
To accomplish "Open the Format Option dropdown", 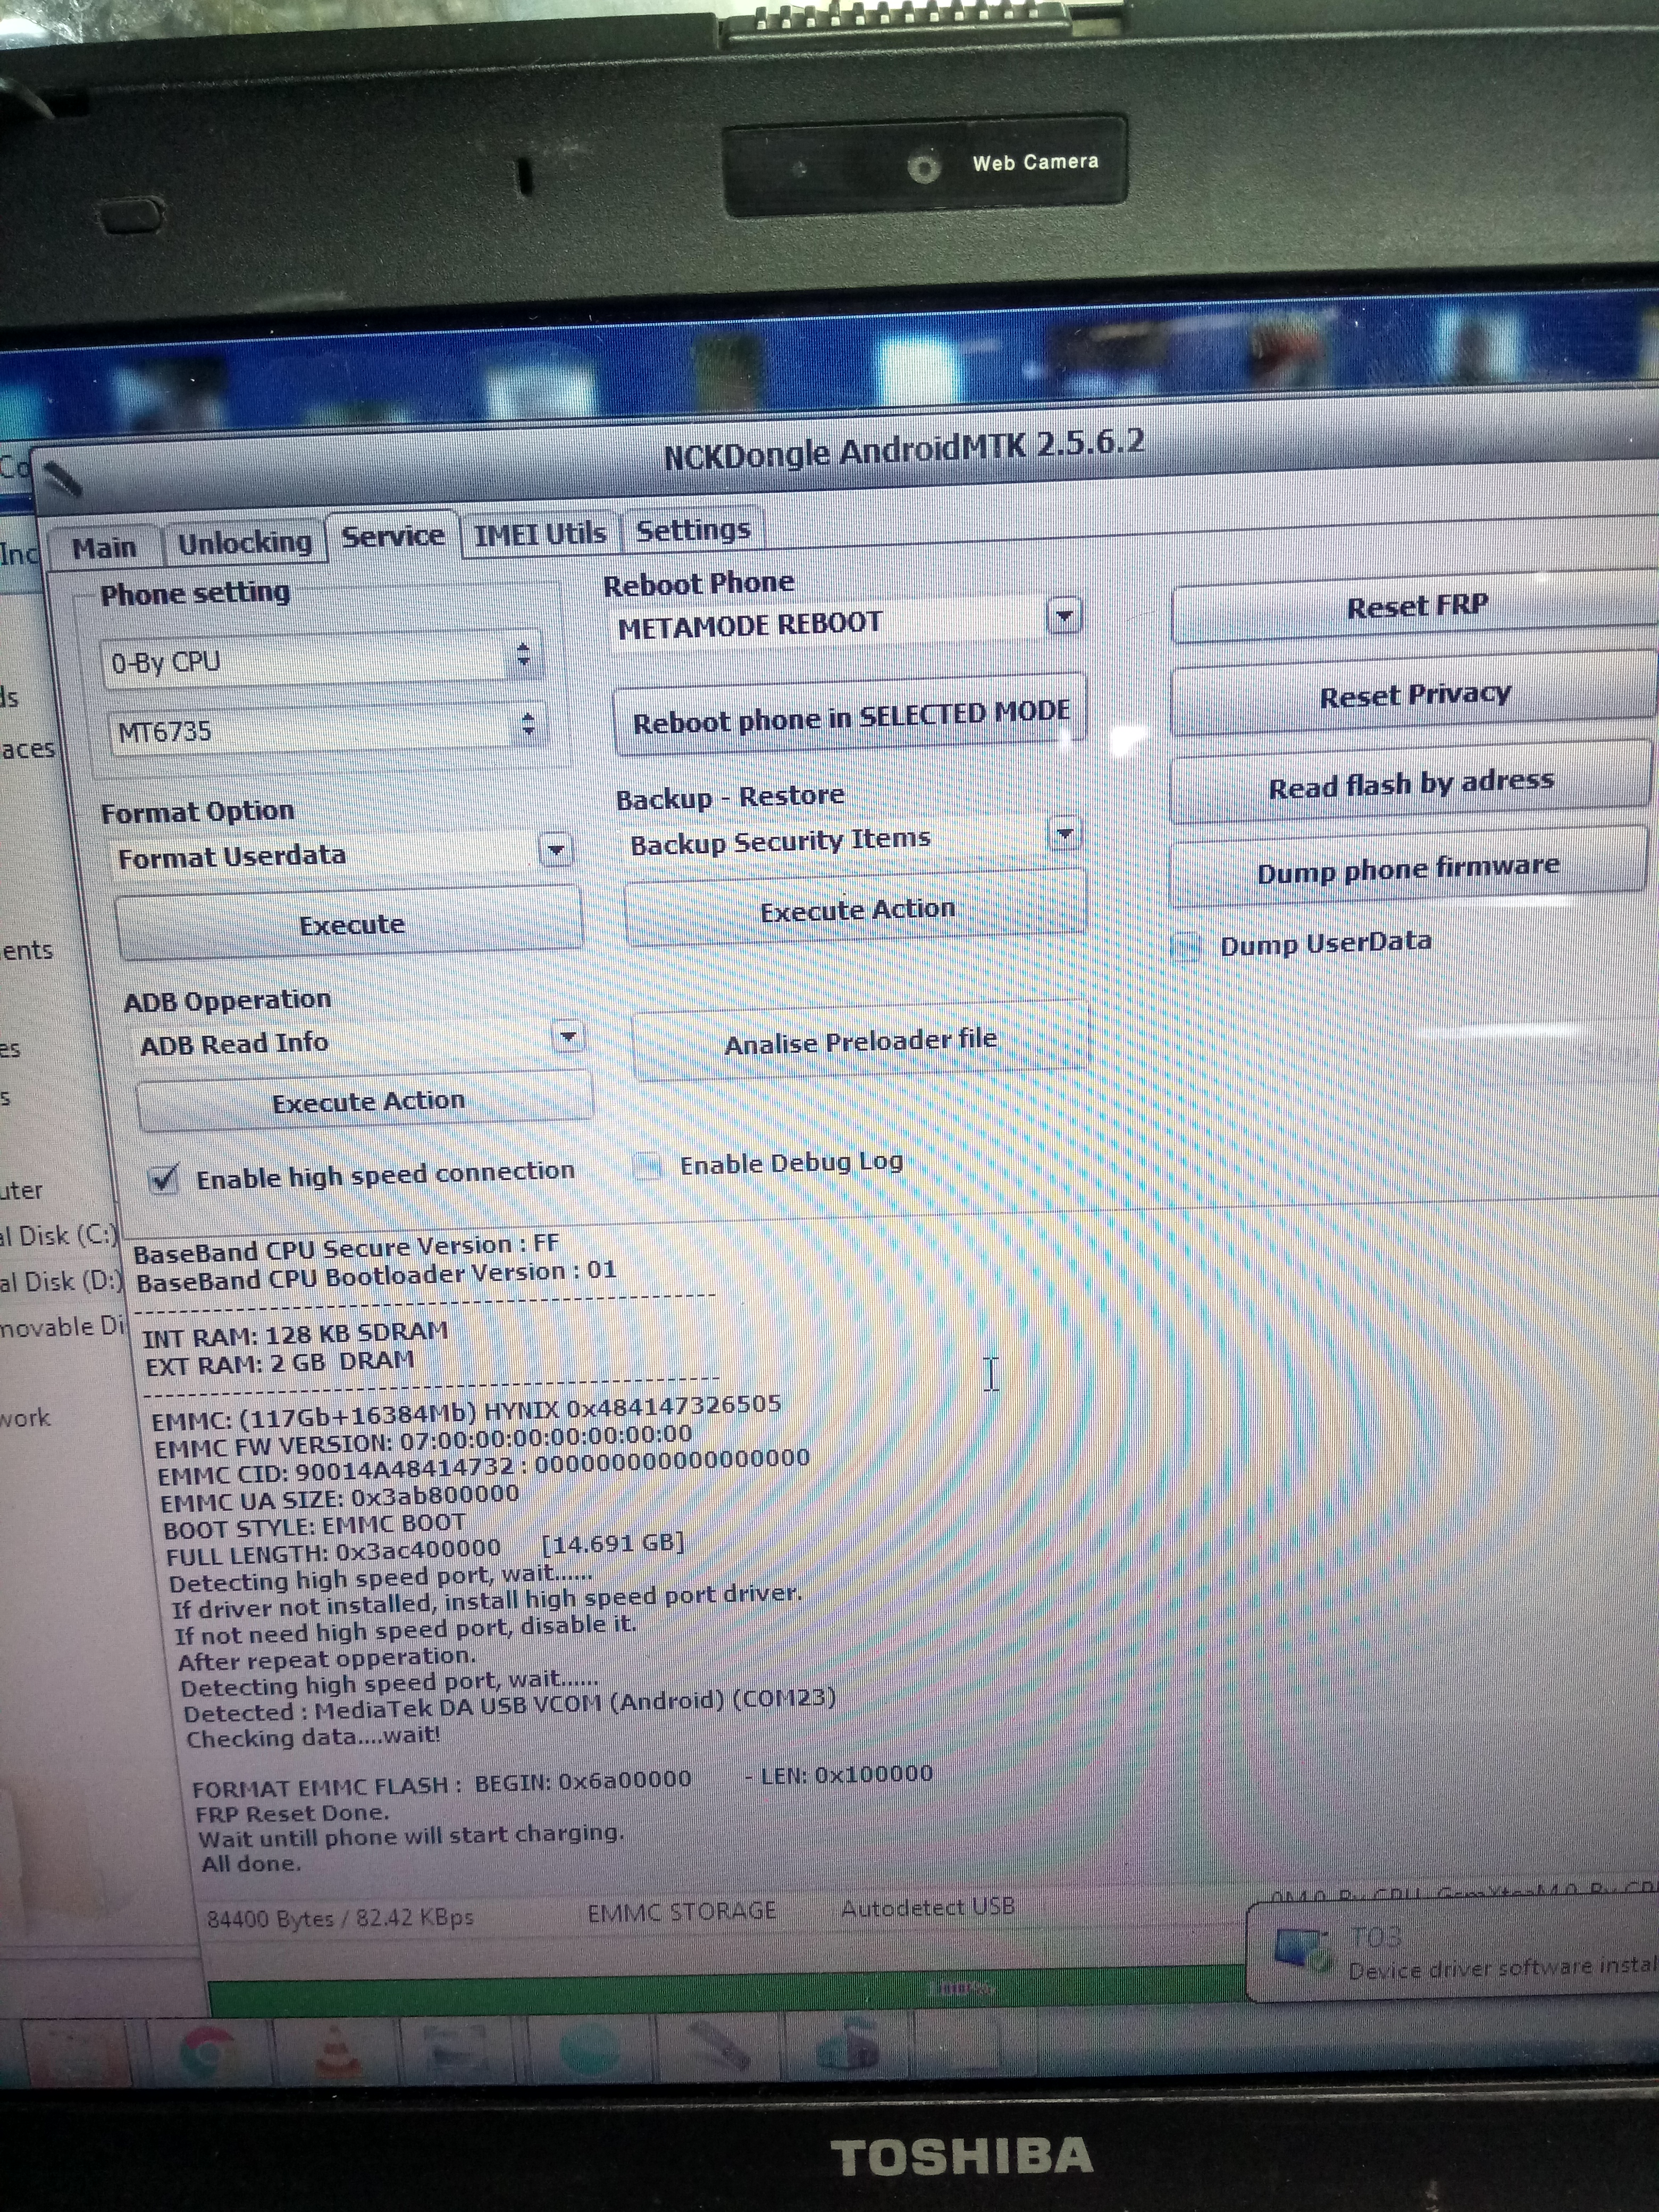I will coord(556,851).
